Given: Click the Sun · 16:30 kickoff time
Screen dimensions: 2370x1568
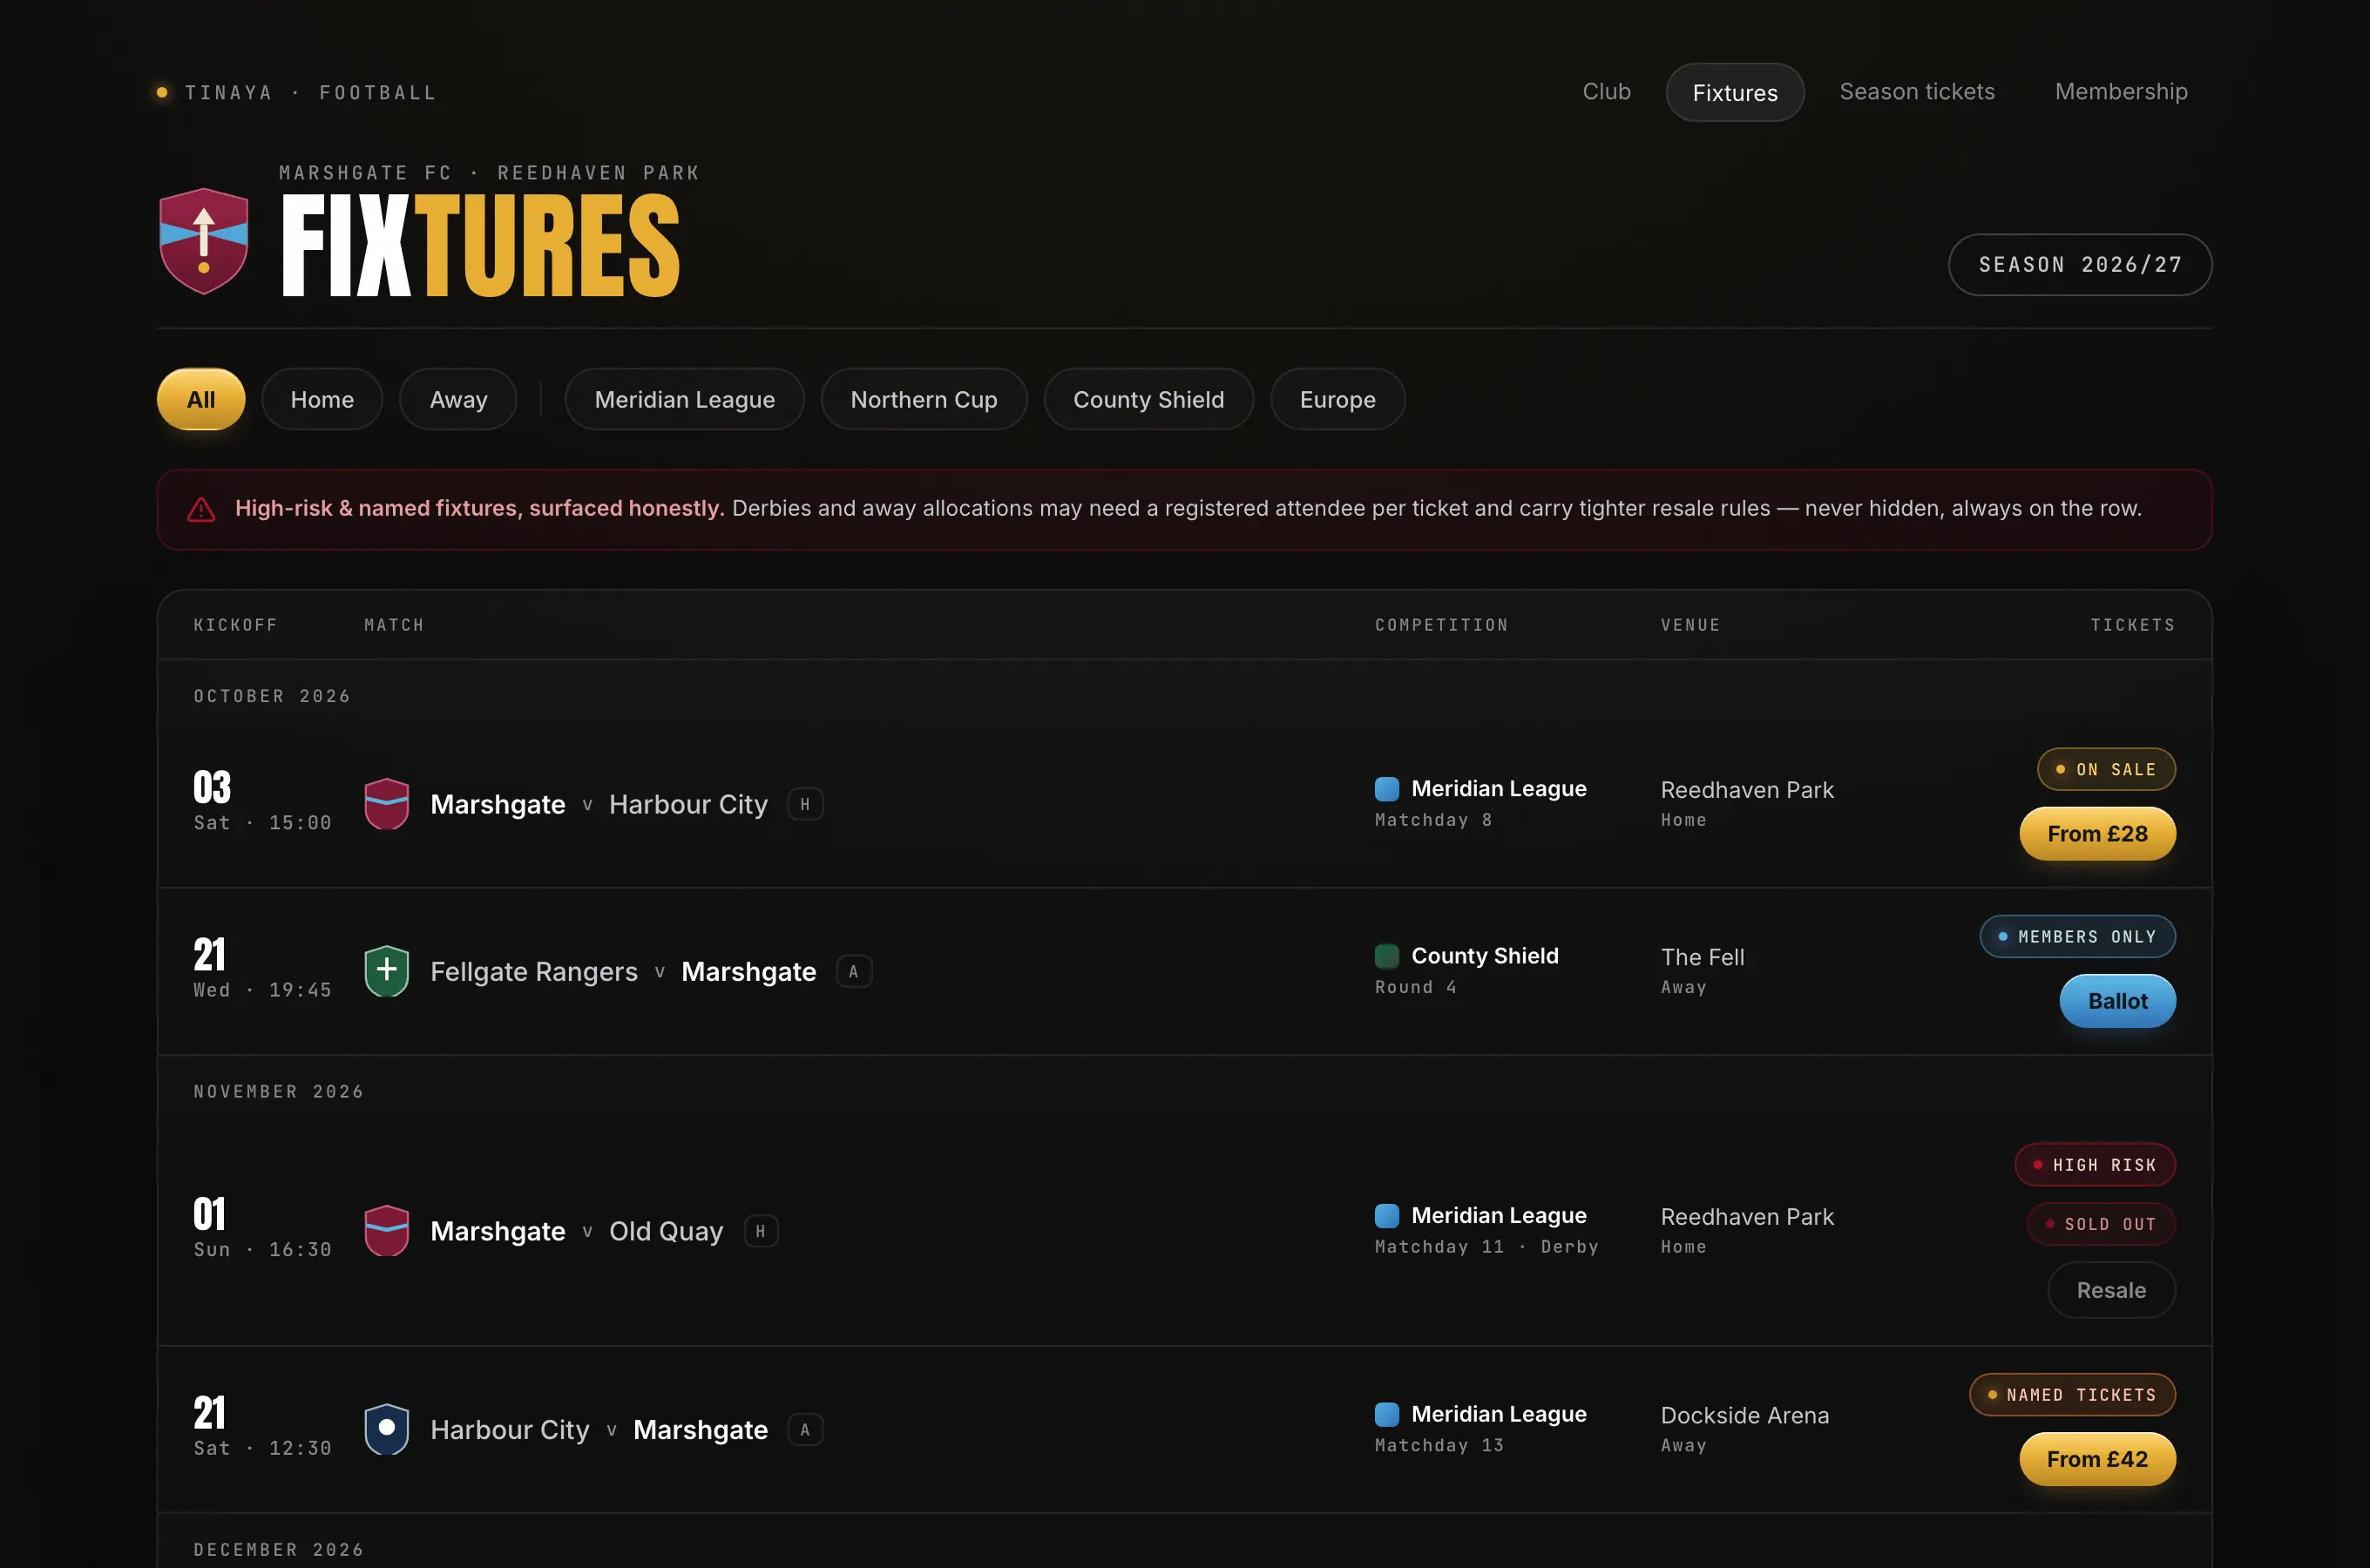Looking at the screenshot, I should (262, 1249).
